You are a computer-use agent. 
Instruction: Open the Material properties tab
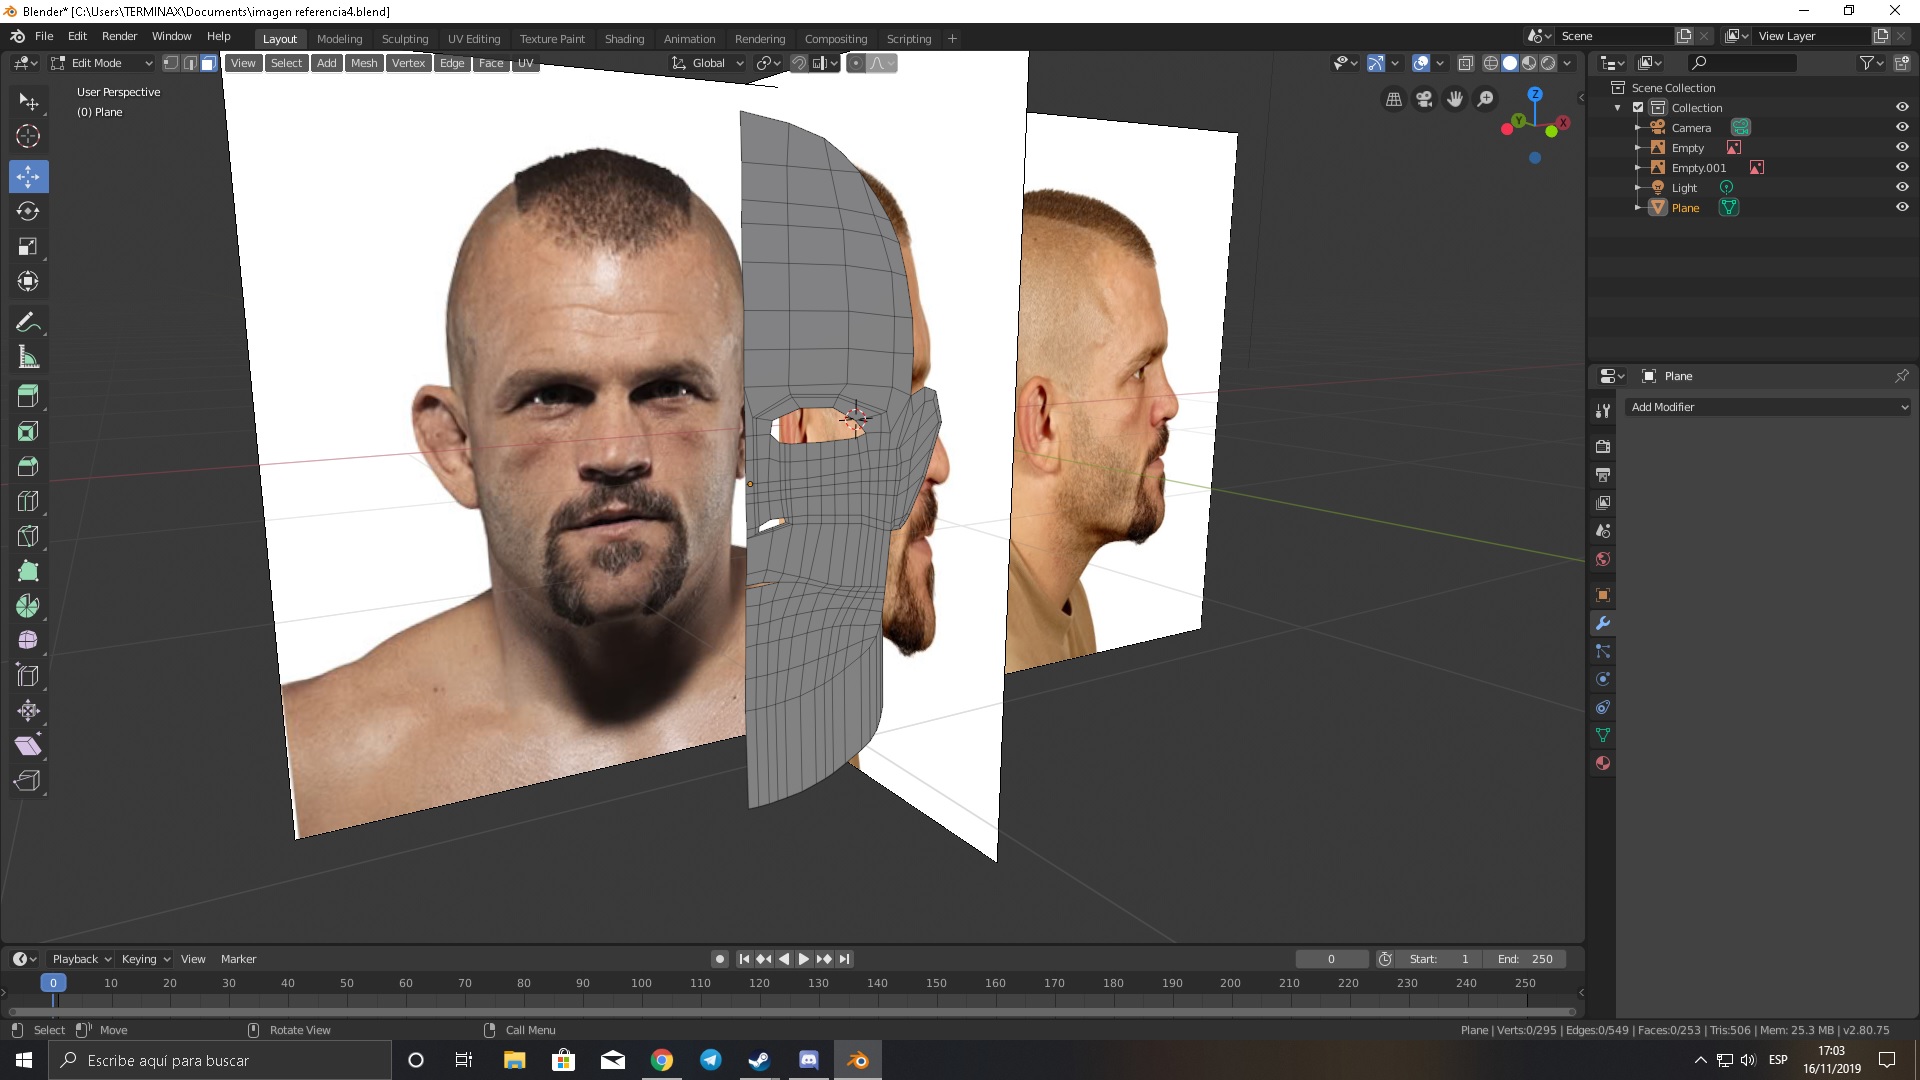tap(1603, 763)
